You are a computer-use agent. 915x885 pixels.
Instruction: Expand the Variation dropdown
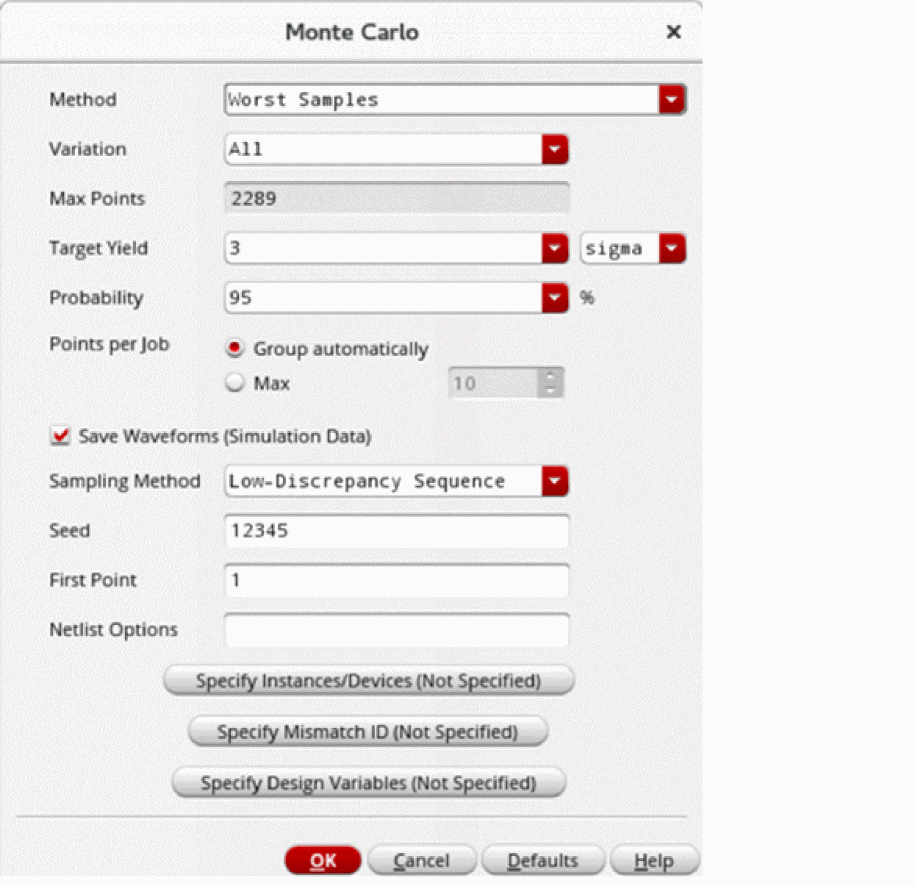(x=555, y=149)
